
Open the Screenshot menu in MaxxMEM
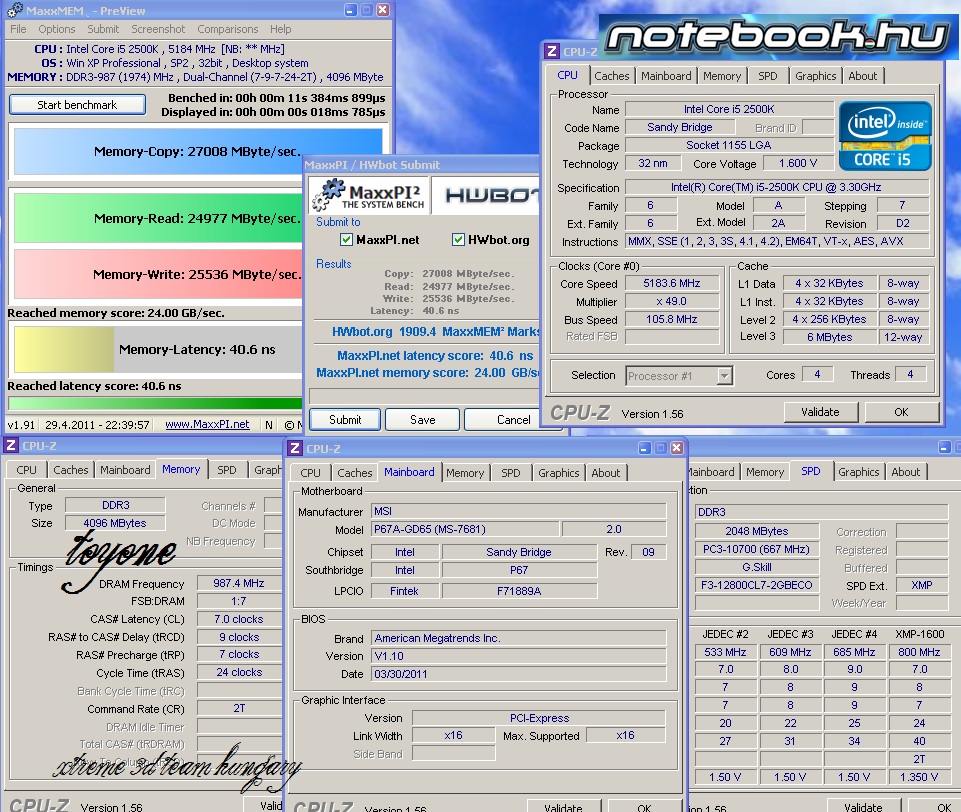(158, 29)
